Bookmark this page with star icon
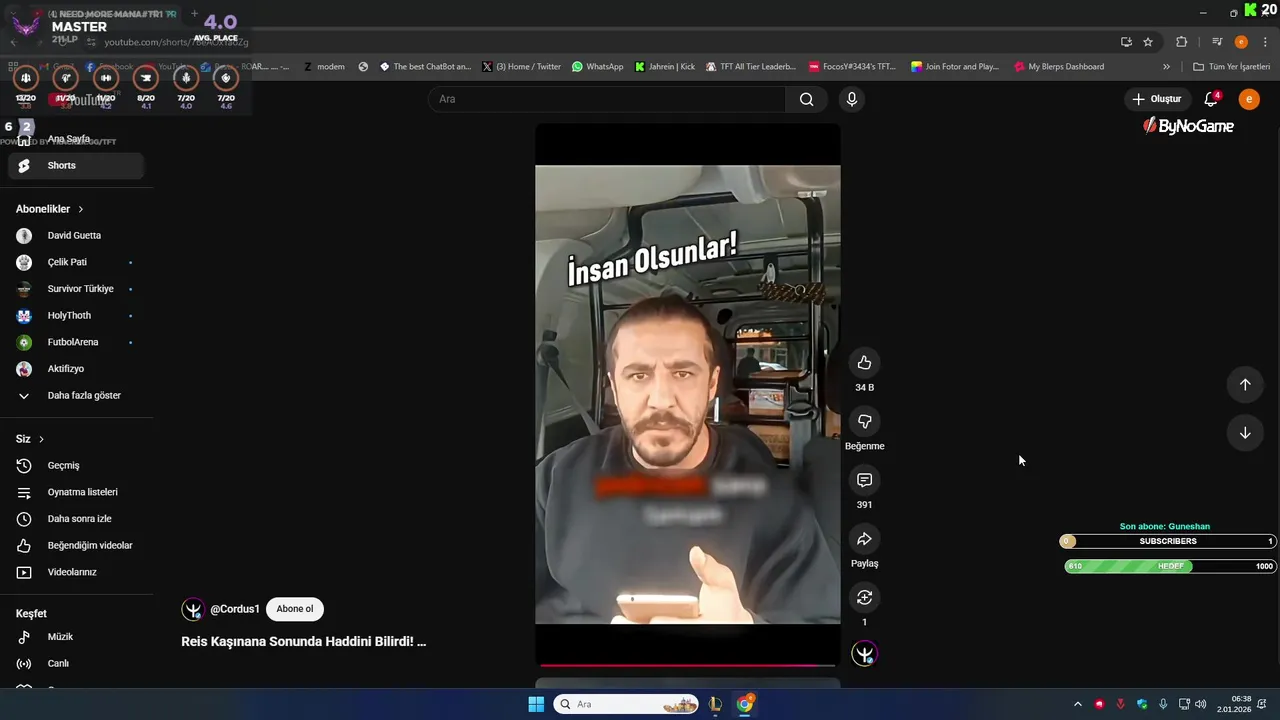The height and width of the screenshot is (720, 1280). tap(1148, 42)
